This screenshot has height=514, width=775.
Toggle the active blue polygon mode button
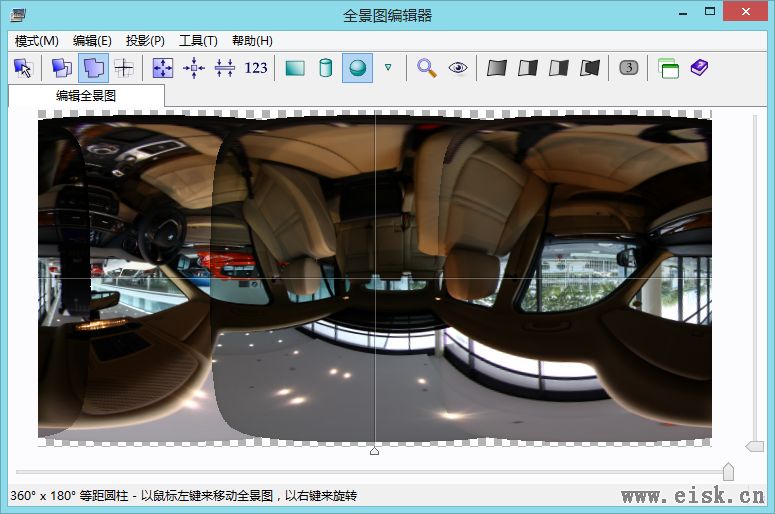(93, 68)
